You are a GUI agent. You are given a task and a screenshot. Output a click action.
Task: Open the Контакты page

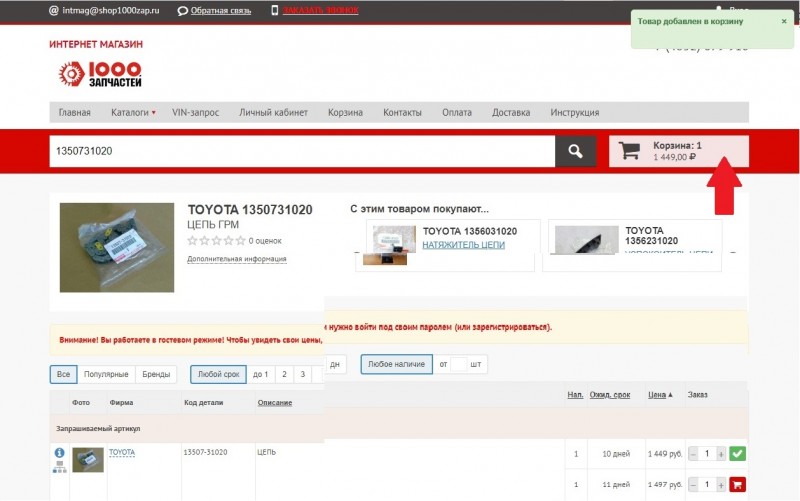(x=403, y=112)
